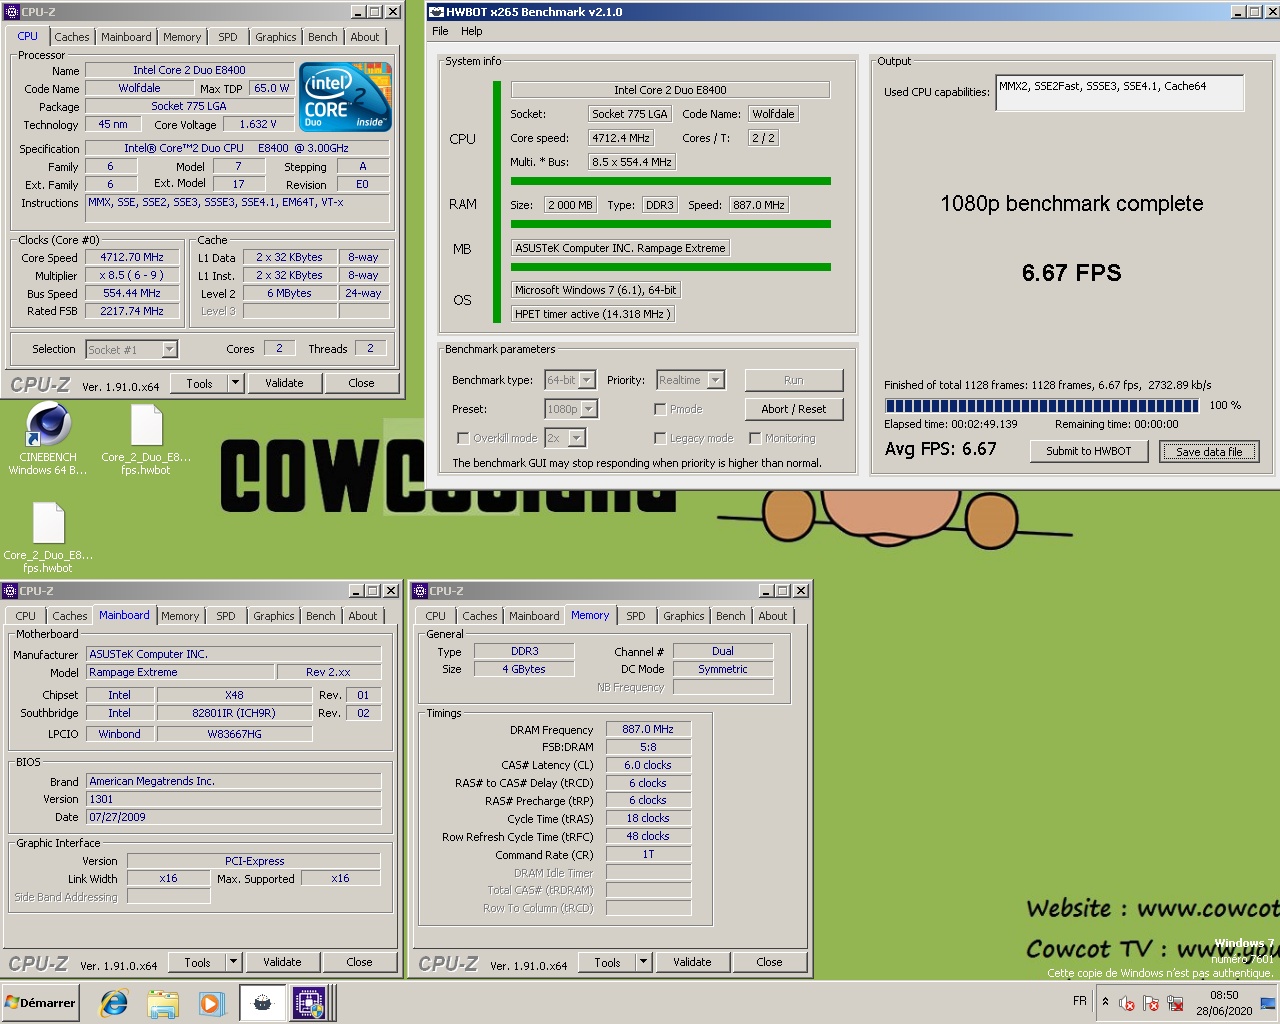The width and height of the screenshot is (1280, 1024).
Task: Open SPD tab in the Mainboard CPU-Z window
Action: click(x=226, y=616)
